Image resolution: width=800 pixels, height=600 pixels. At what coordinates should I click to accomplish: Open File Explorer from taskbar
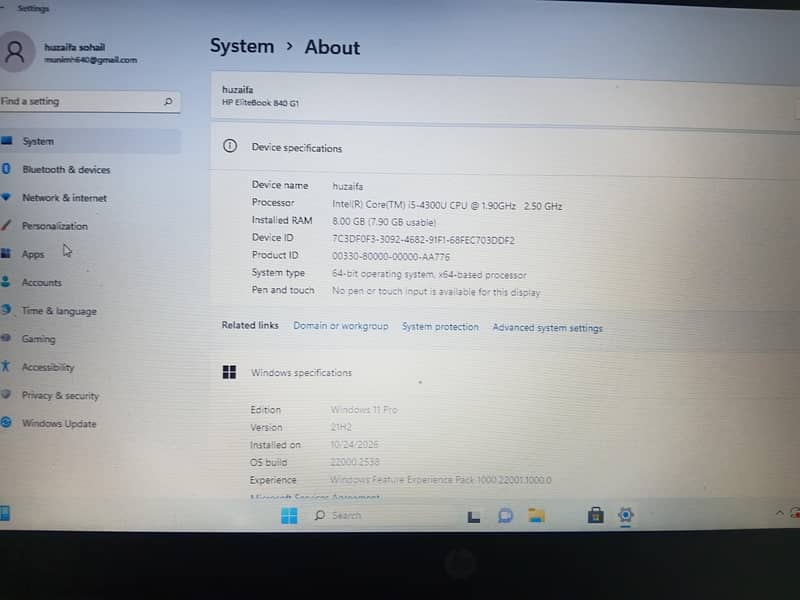coord(536,516)
